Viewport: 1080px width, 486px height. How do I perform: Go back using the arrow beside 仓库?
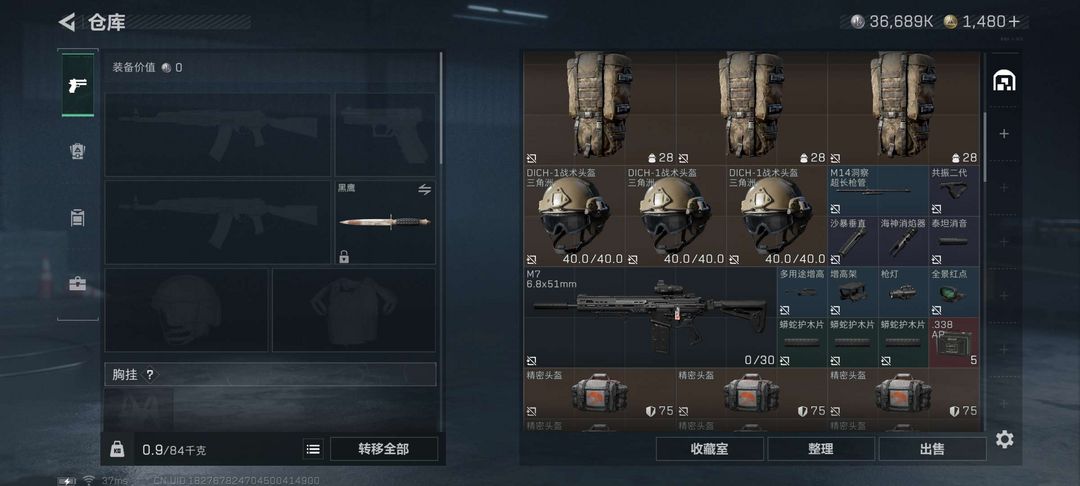point(67,22)
